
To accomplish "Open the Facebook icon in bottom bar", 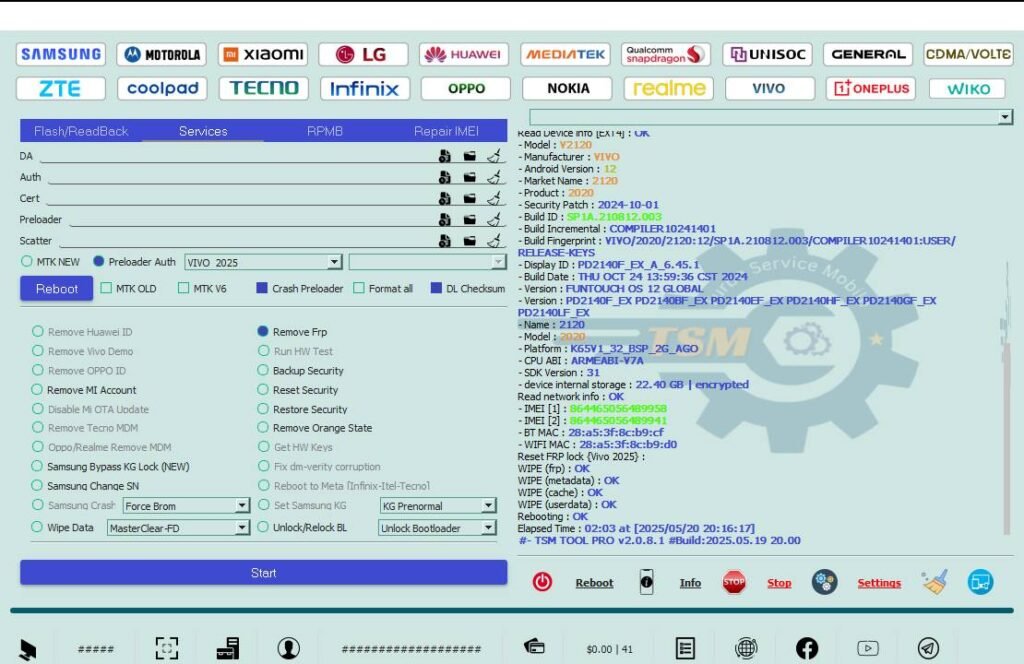I will click(x=807, y=648).
